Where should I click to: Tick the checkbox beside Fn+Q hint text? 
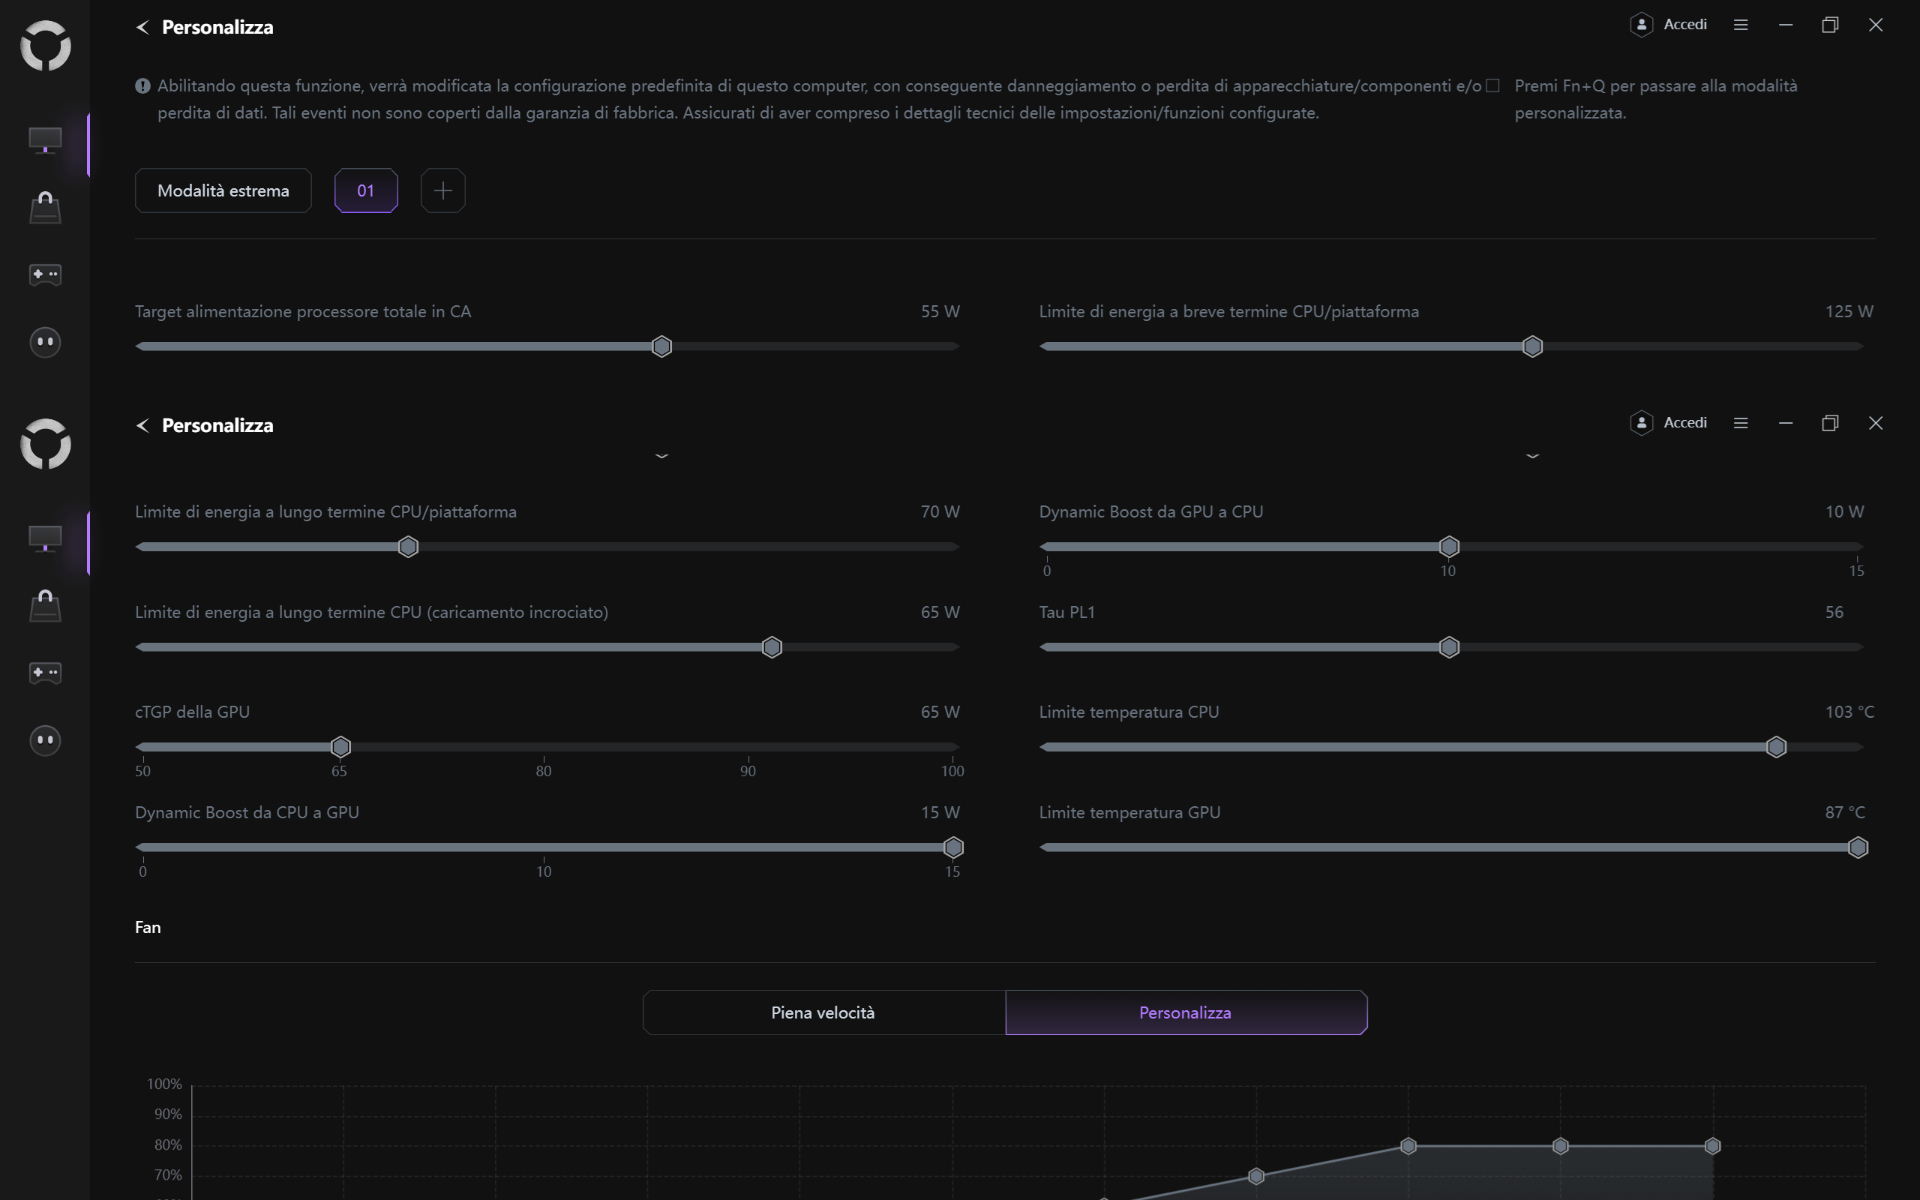(1492, 86)
